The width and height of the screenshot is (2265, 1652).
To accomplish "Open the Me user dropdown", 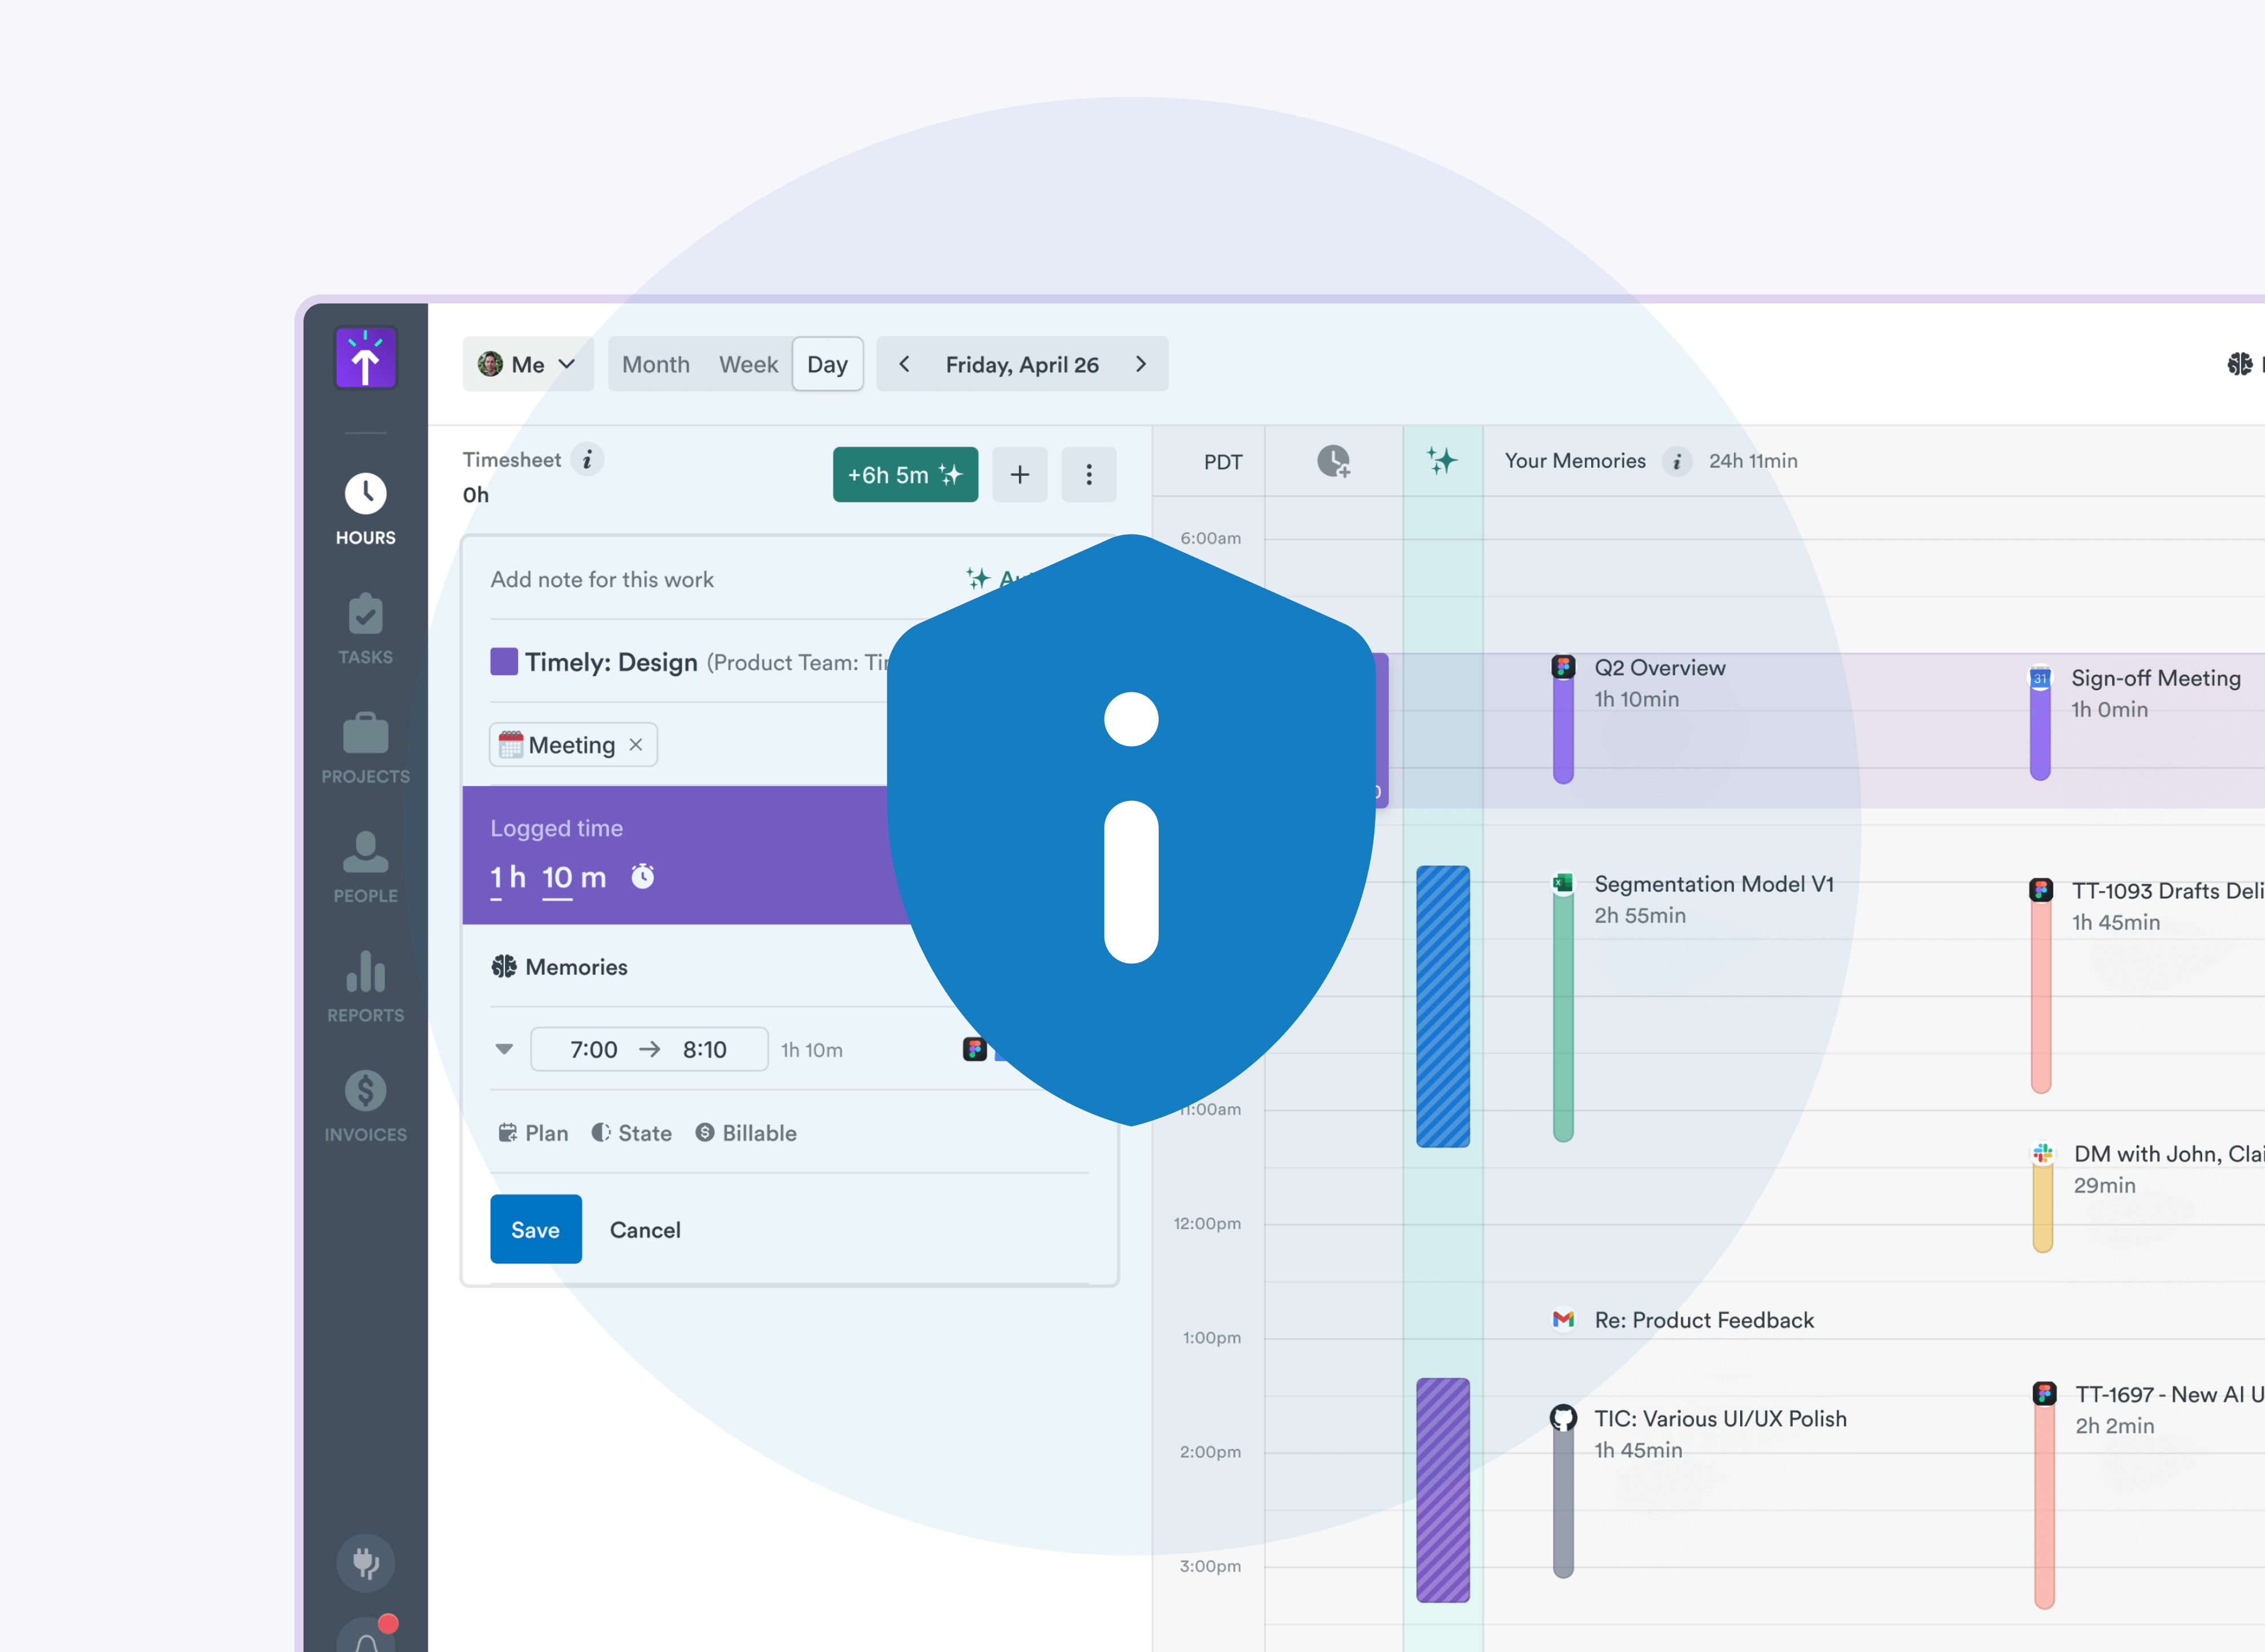I will (527, 365).
